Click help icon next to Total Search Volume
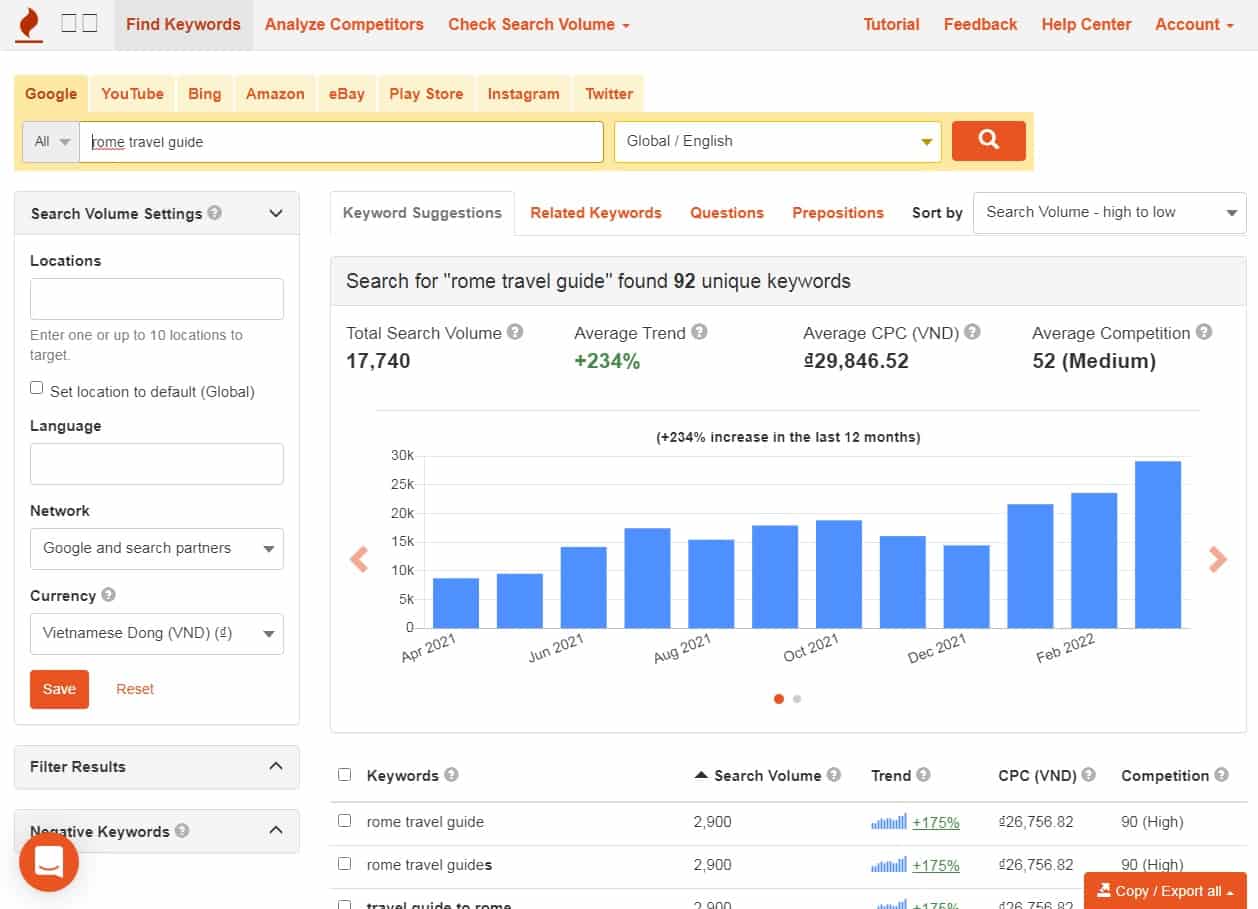1258x909 pixels. (514, 332)
